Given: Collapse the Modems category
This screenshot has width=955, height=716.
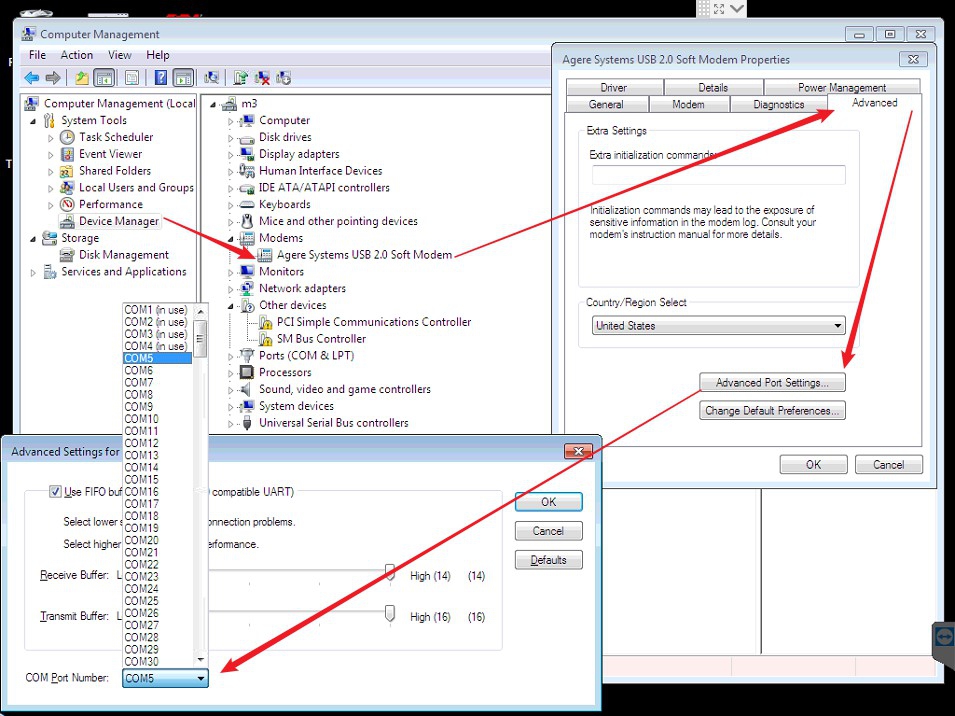Looking at the screenshot, I should coord(231,239).
